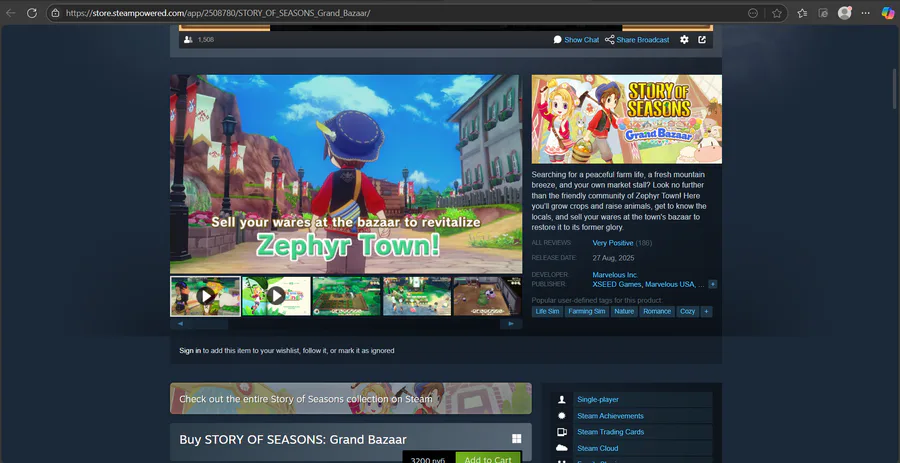Click the Cozy tag
The height and width of the screenshot is (463, 900).
click(688, 312)
